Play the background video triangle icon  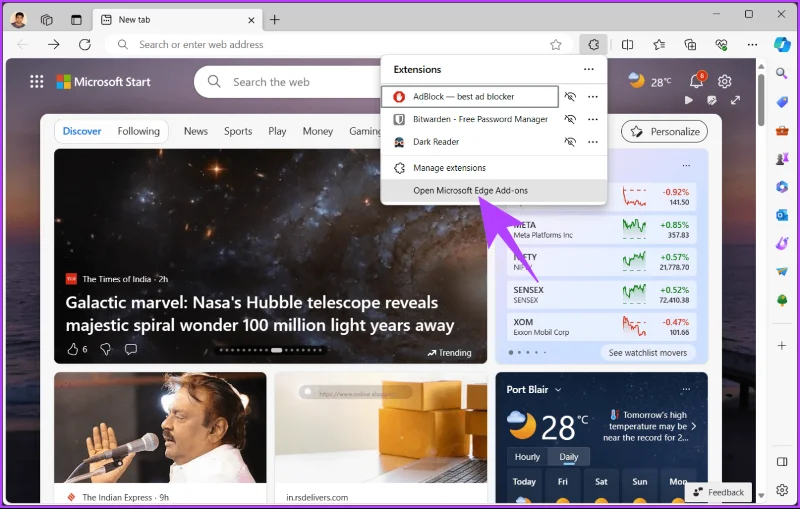(x=689, y=100)
